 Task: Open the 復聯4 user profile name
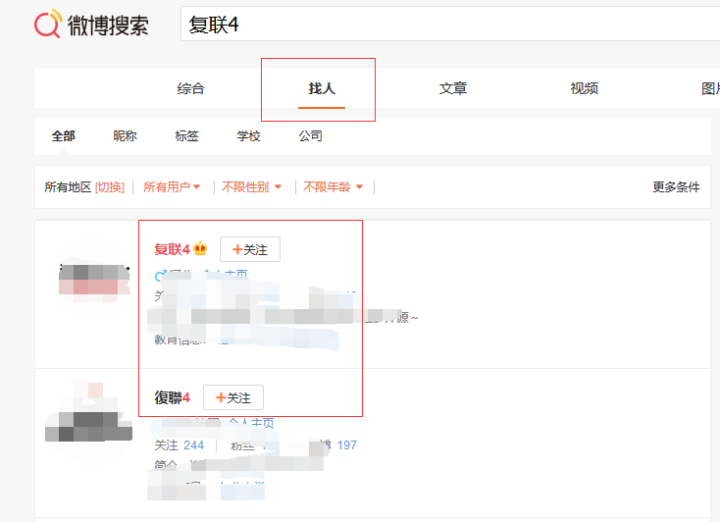[172, 398]
